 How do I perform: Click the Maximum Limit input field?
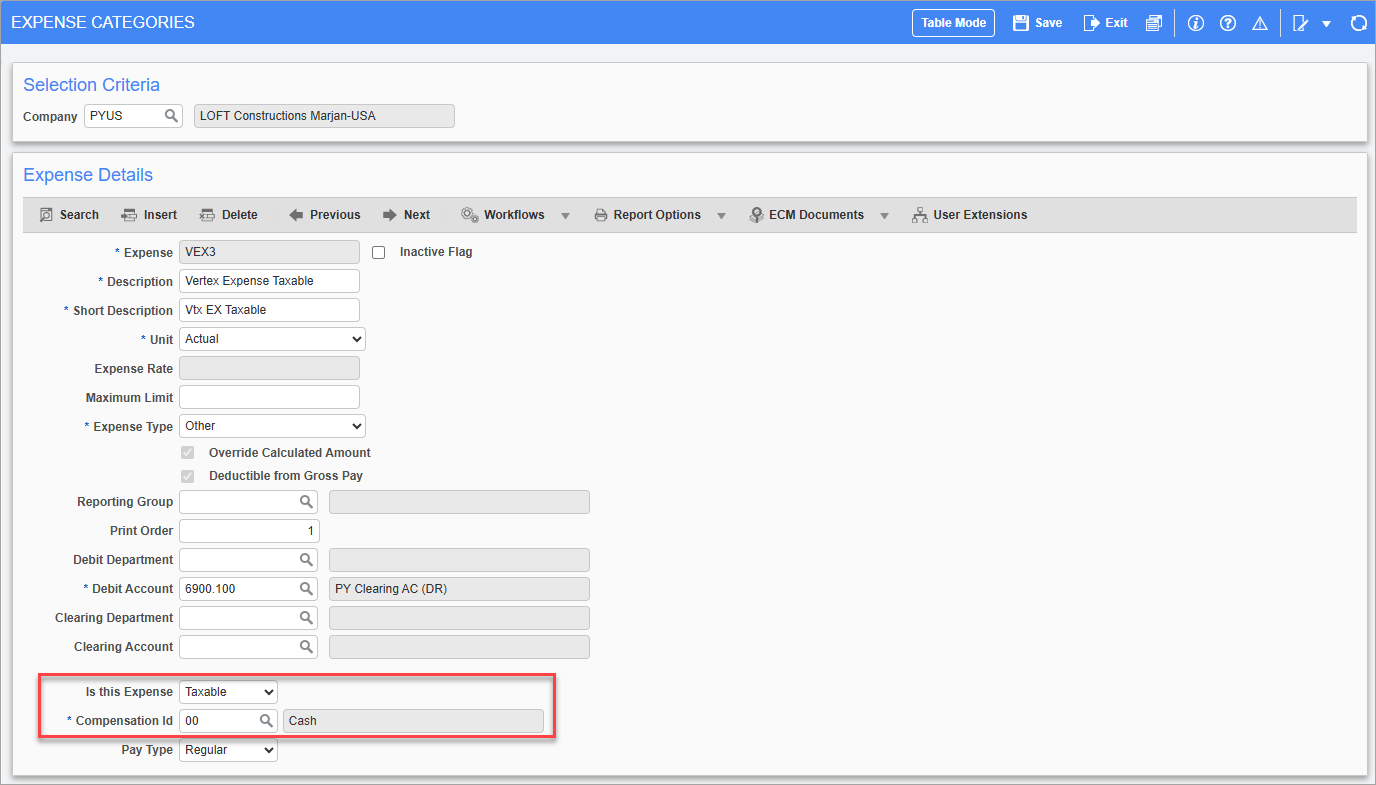tap(269, 397)
